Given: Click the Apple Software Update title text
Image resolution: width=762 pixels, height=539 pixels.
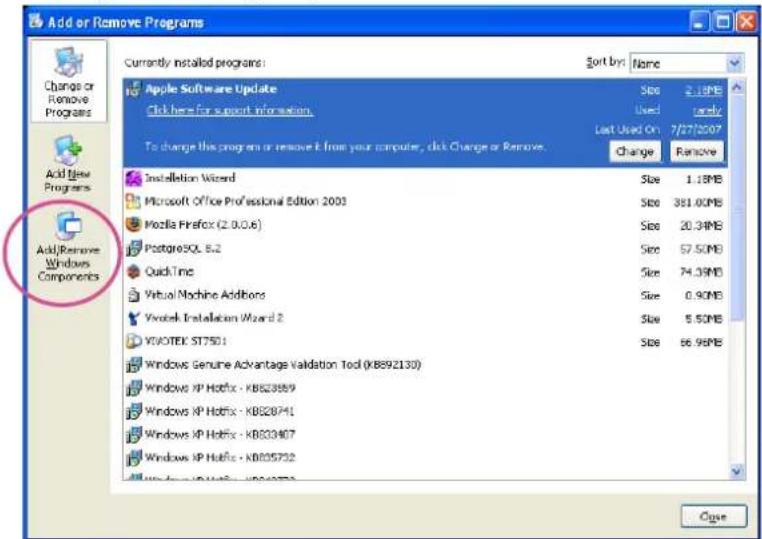Looking at the screenshot, I should [x=211, y=89].
